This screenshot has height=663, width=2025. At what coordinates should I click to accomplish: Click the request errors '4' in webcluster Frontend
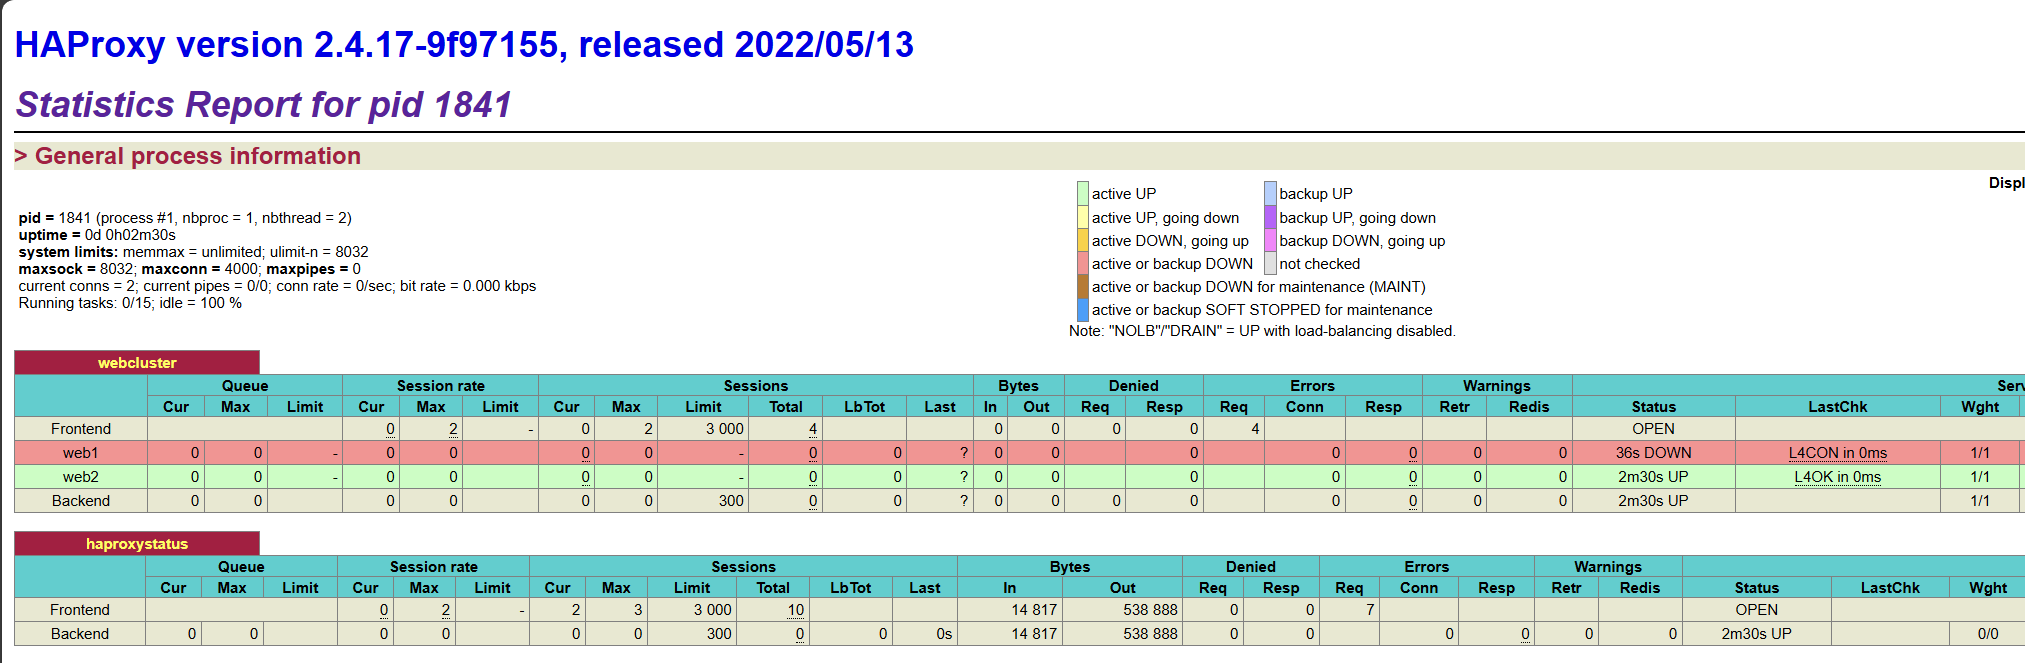[x=1255, y=429]
